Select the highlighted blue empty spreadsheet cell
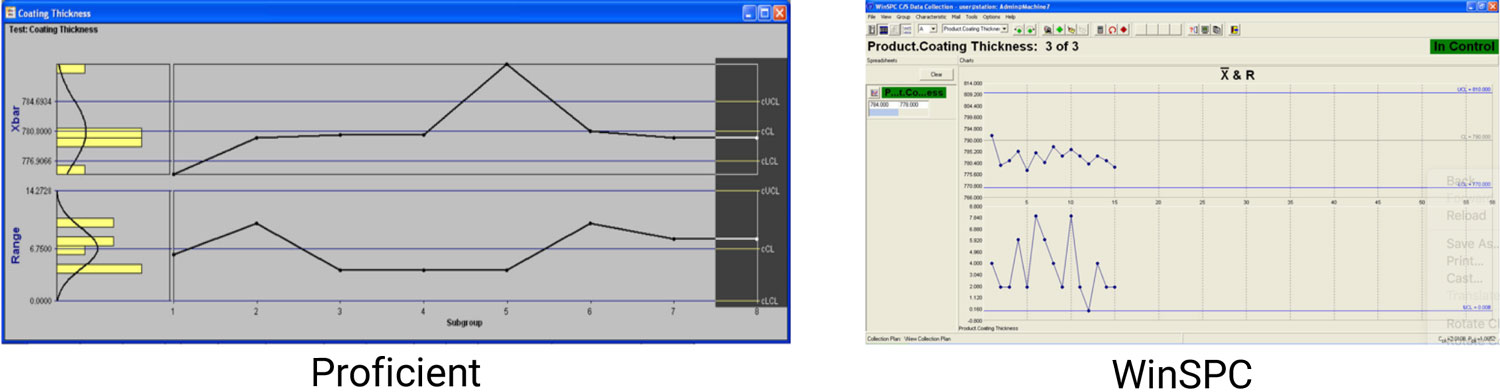 [883, 112]
